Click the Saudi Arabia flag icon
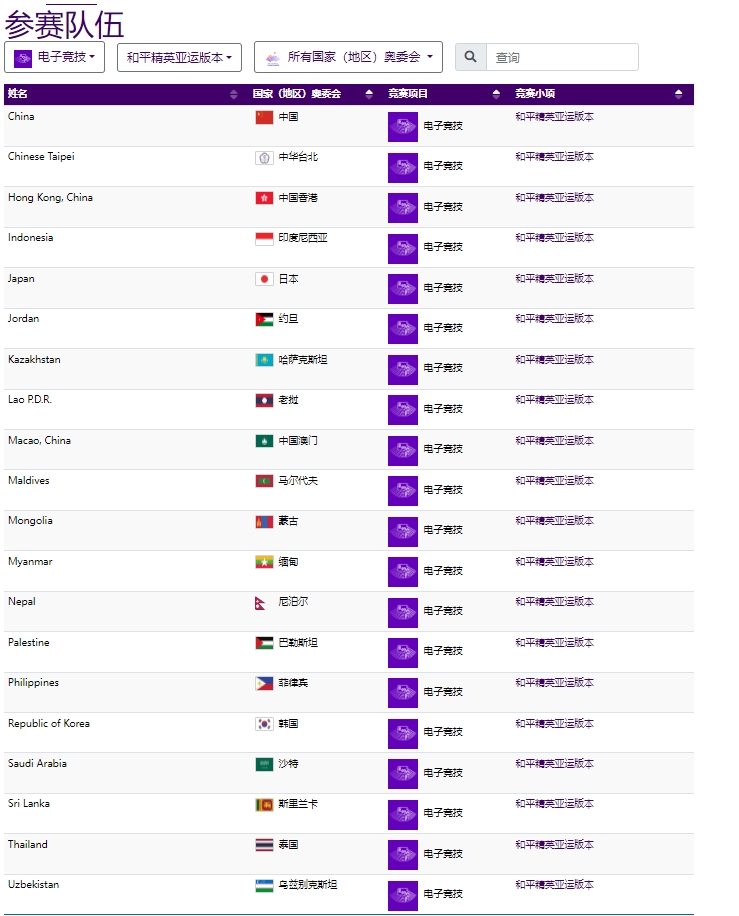This screenshot has height=916, width=739. click(264, 765)
